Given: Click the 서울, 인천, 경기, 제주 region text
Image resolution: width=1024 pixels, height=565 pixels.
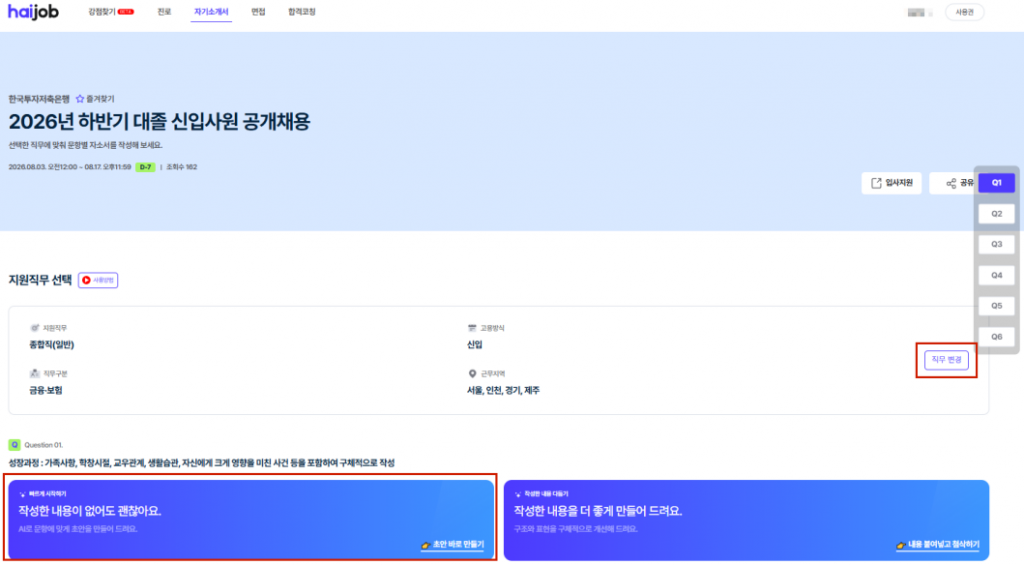Looking at the screenshot, I should click(x=504, y=391).
